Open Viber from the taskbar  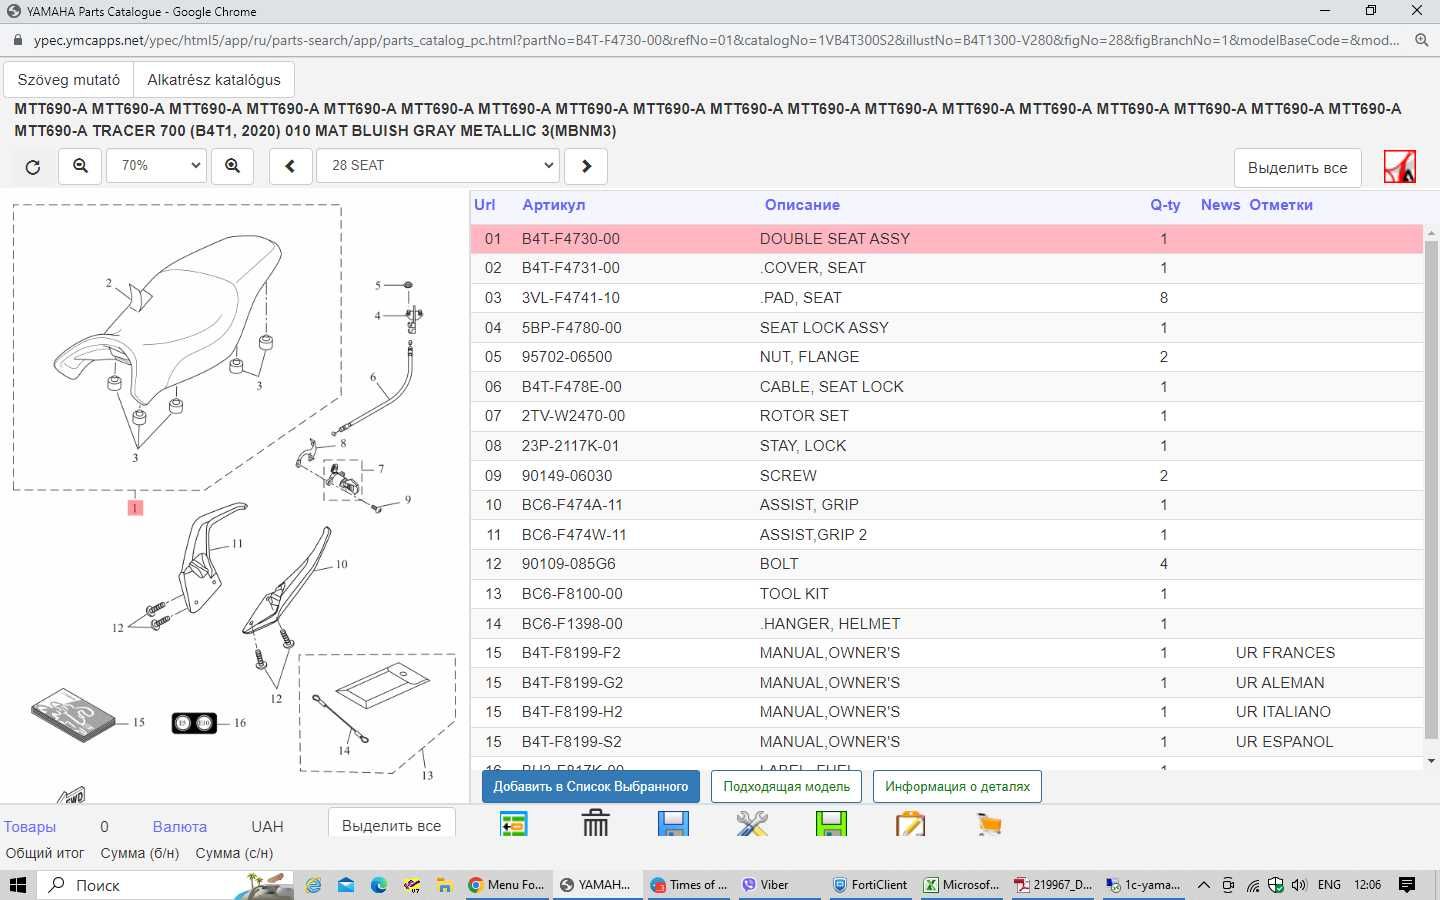pos(781,885)
